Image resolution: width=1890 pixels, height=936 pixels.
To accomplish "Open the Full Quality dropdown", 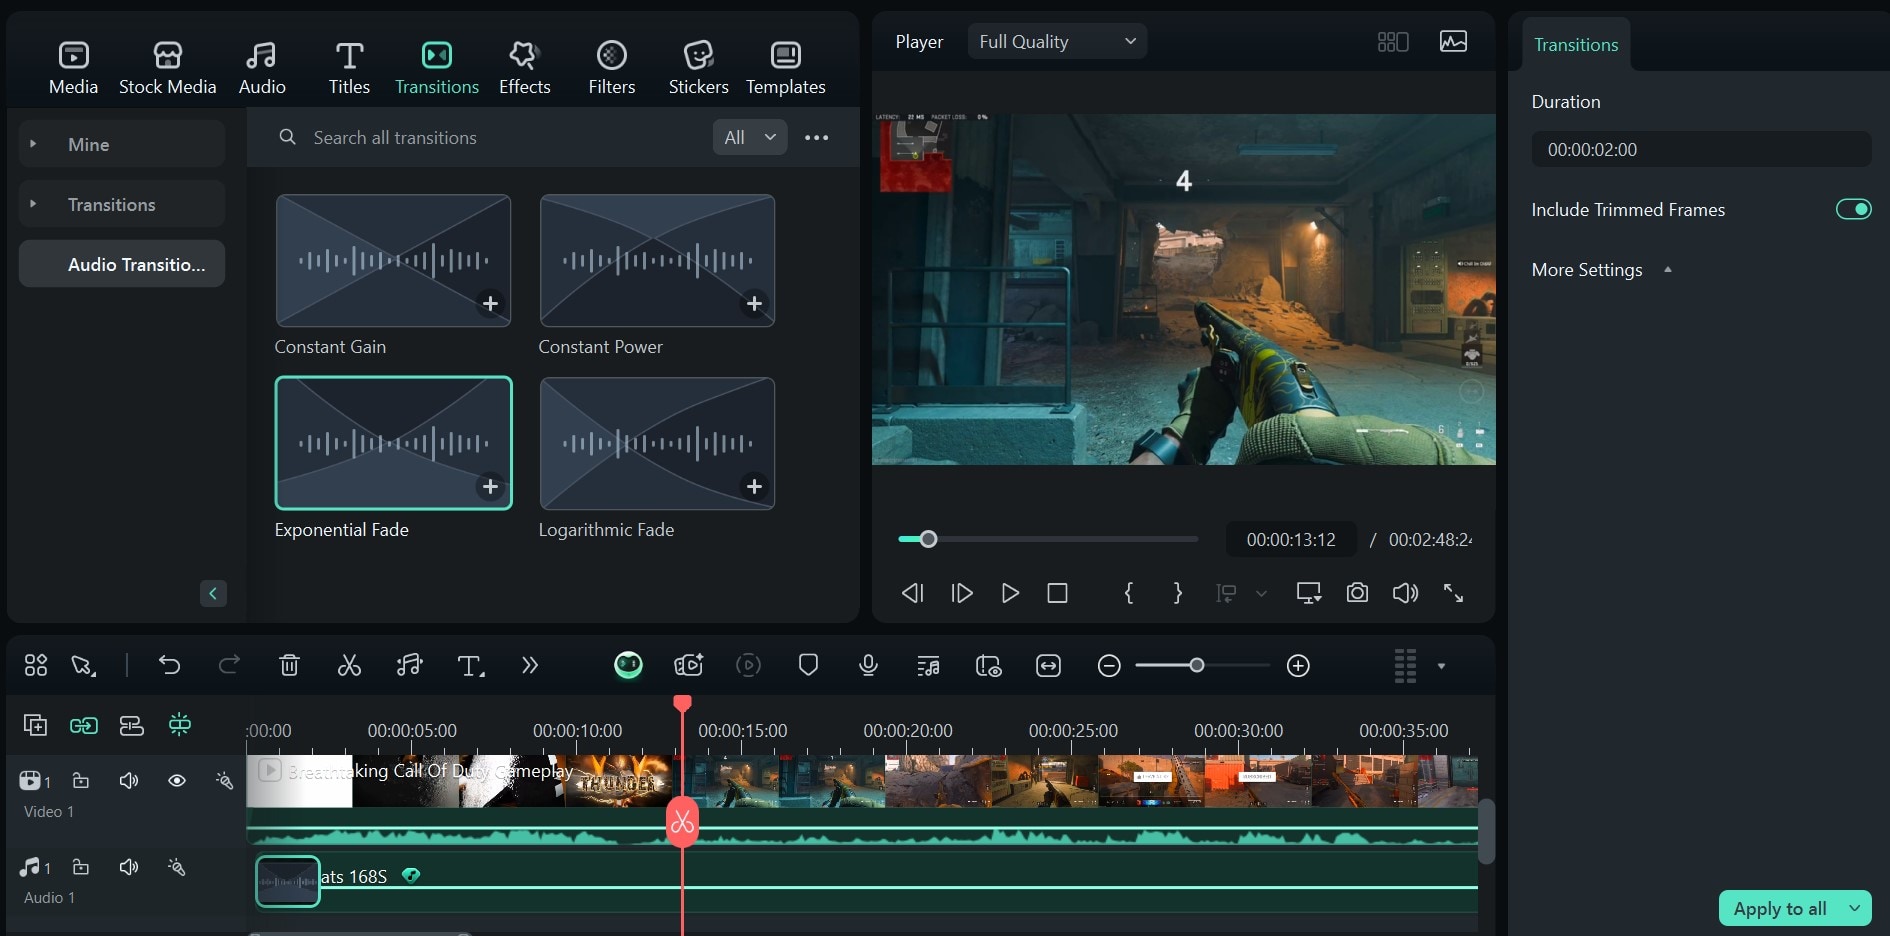I will tap(1056, 42).
